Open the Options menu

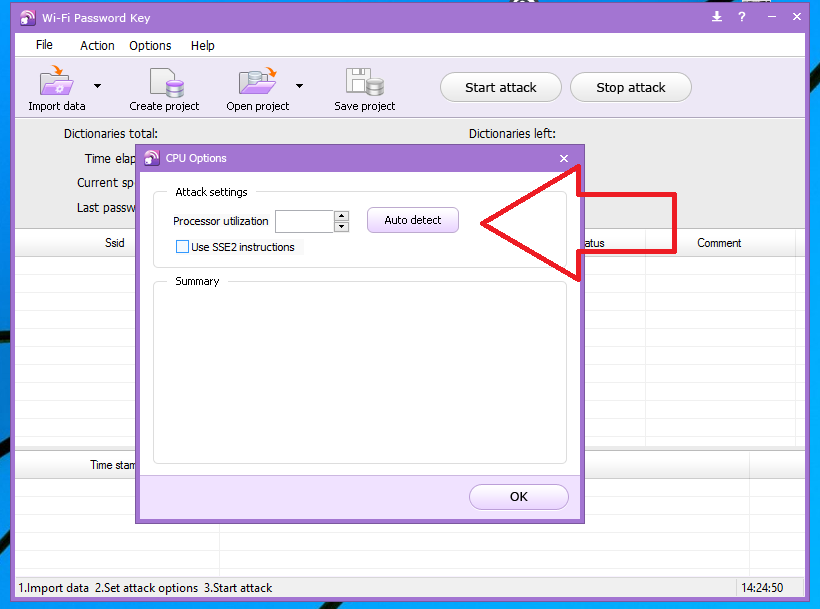[x=150, y=45]
